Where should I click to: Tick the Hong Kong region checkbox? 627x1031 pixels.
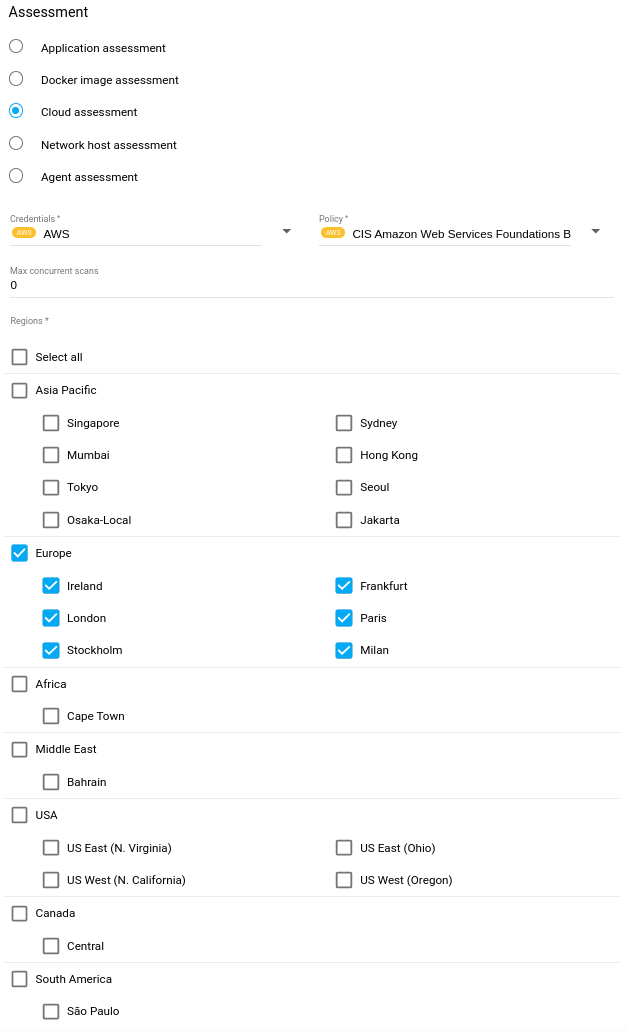coord(344,455)
